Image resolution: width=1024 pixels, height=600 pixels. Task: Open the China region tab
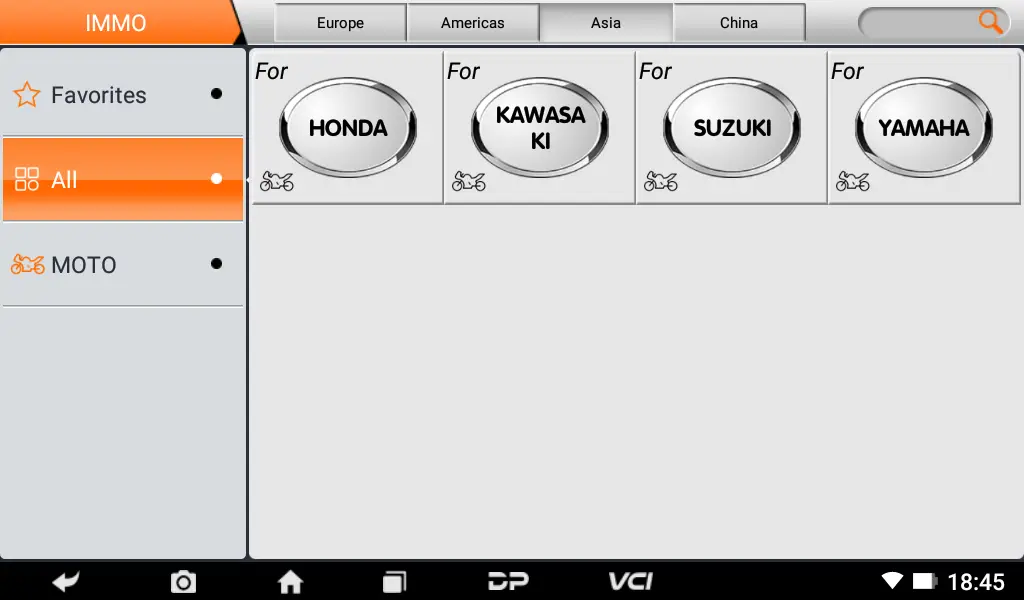tap(739, 23)
